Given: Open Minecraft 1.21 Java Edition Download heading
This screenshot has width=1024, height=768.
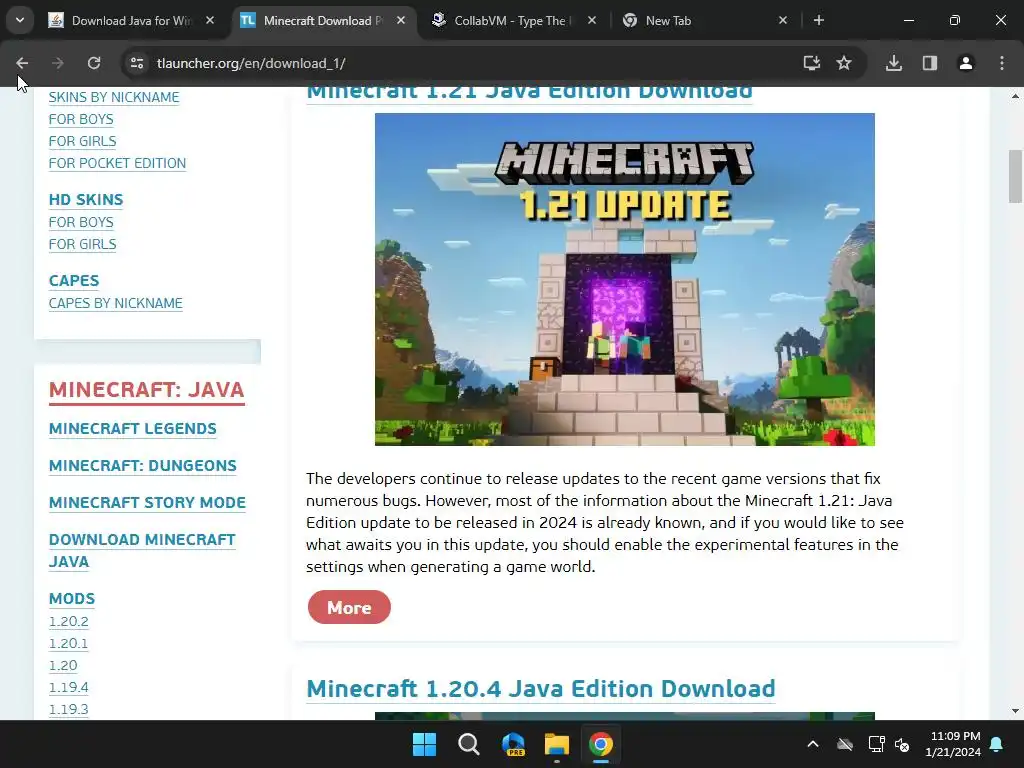Looking at the screenshot, I should [530, 93].
